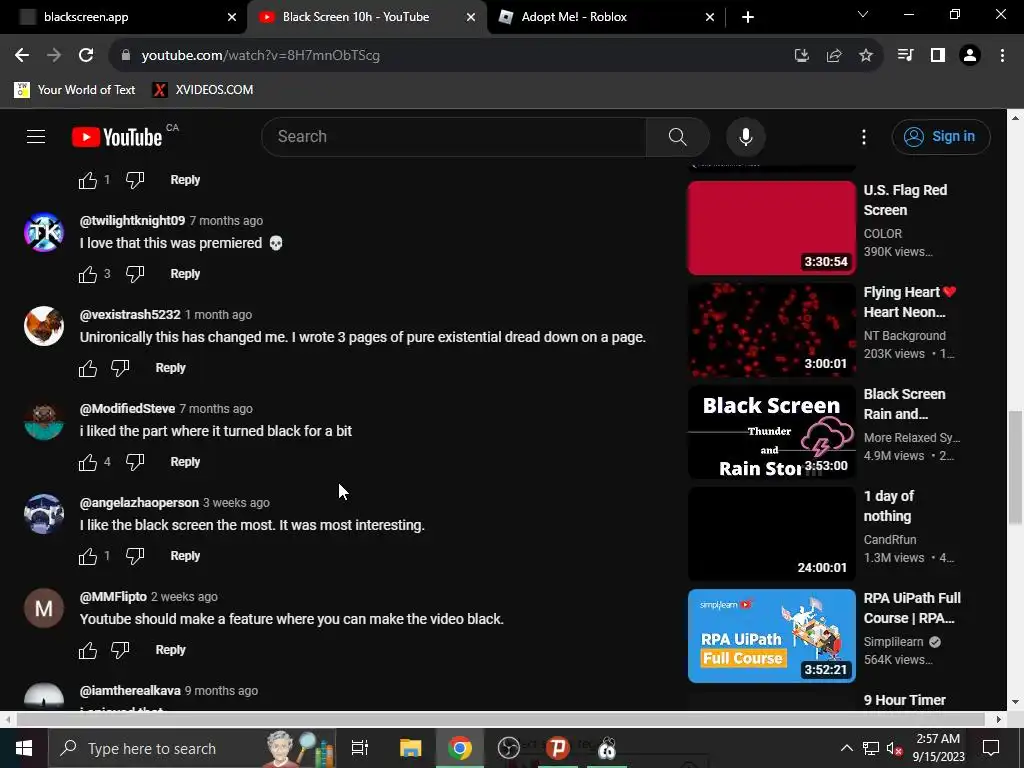
Task: Reply to the @ModifiedSteve comment
Action: 185,462
